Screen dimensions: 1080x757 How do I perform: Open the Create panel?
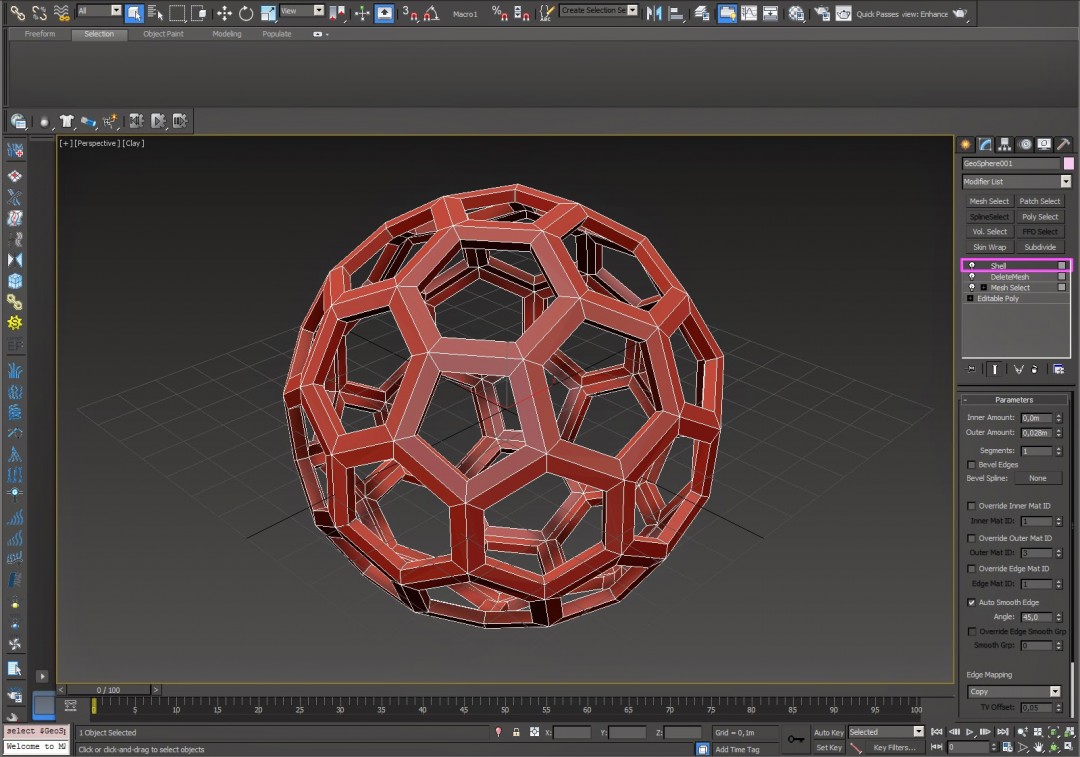(964, 144)
